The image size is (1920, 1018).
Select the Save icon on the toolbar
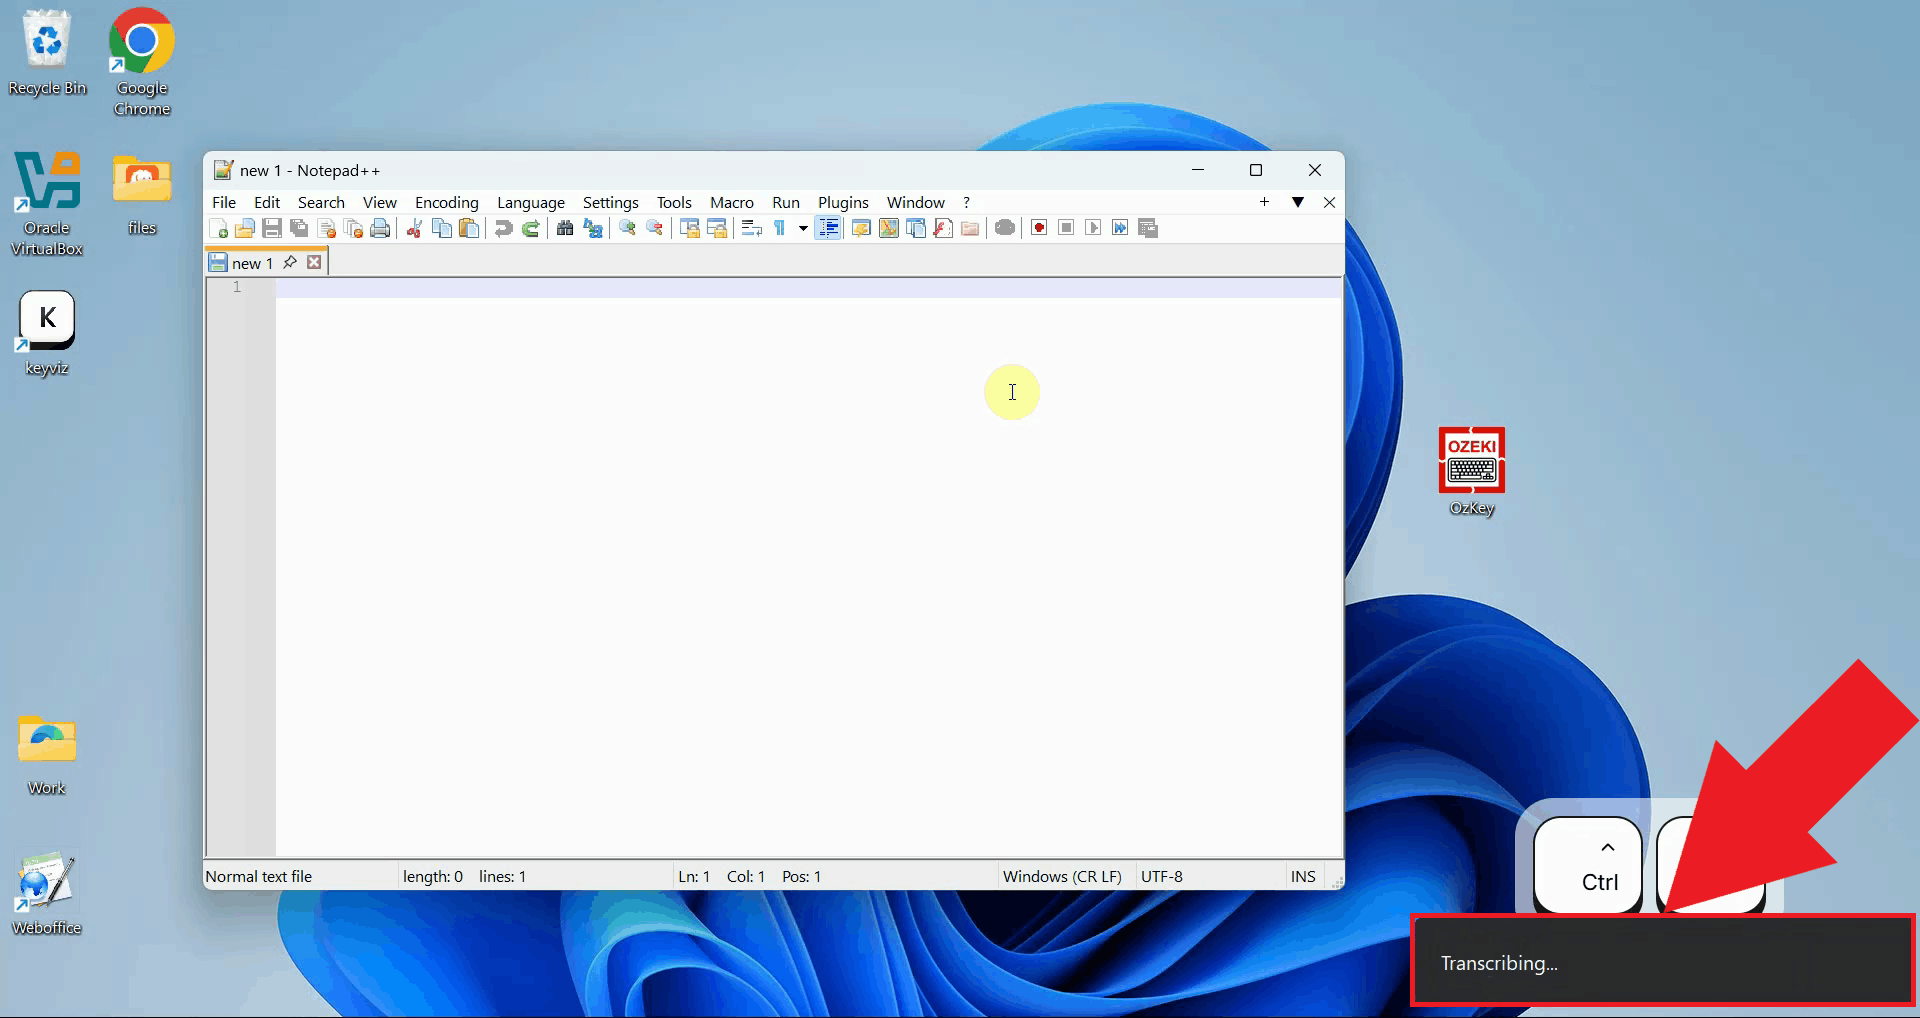[x=272, y=228]
